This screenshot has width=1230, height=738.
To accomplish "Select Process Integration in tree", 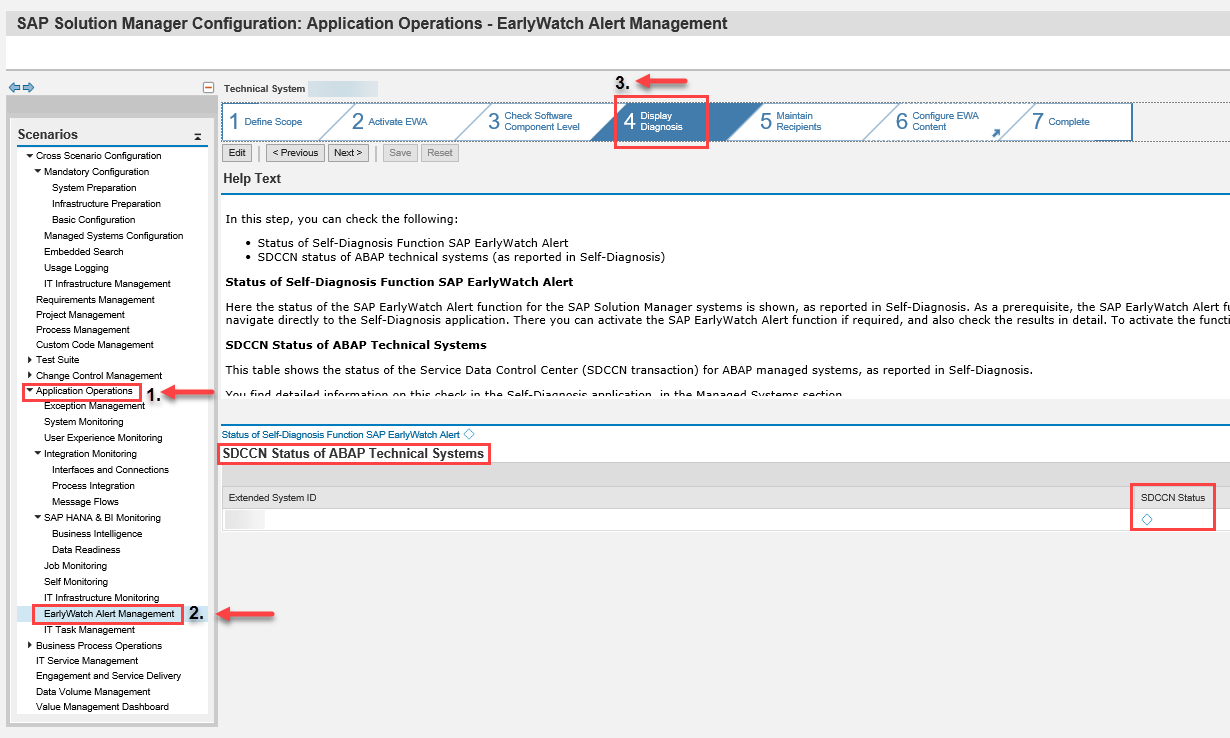I will pyautogui.click(x=93, y=486).
